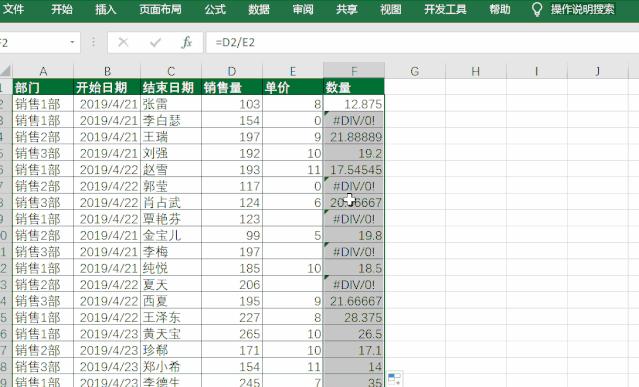Image resolution: width=639 pixels, height=387 pixels.
Task: Select cell containing 赵雪
Action: (x=171, y=169)
